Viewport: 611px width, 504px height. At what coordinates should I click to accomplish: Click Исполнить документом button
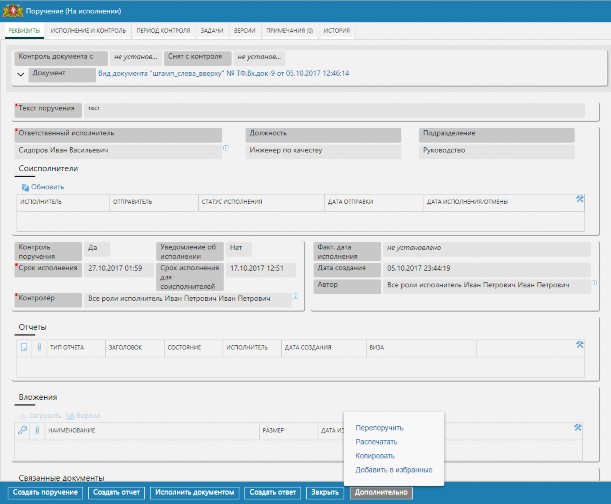194,493
